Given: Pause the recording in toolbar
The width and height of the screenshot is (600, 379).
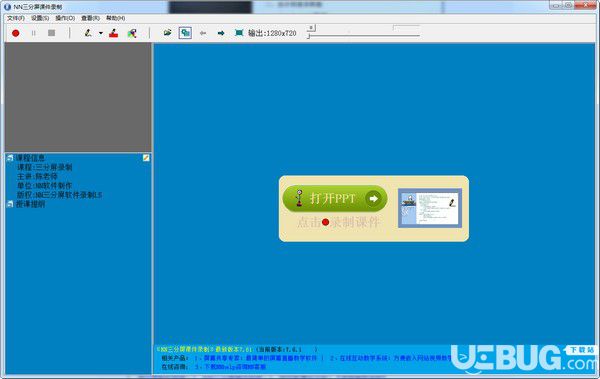Looking at the screenshot, I should (34, 33).
